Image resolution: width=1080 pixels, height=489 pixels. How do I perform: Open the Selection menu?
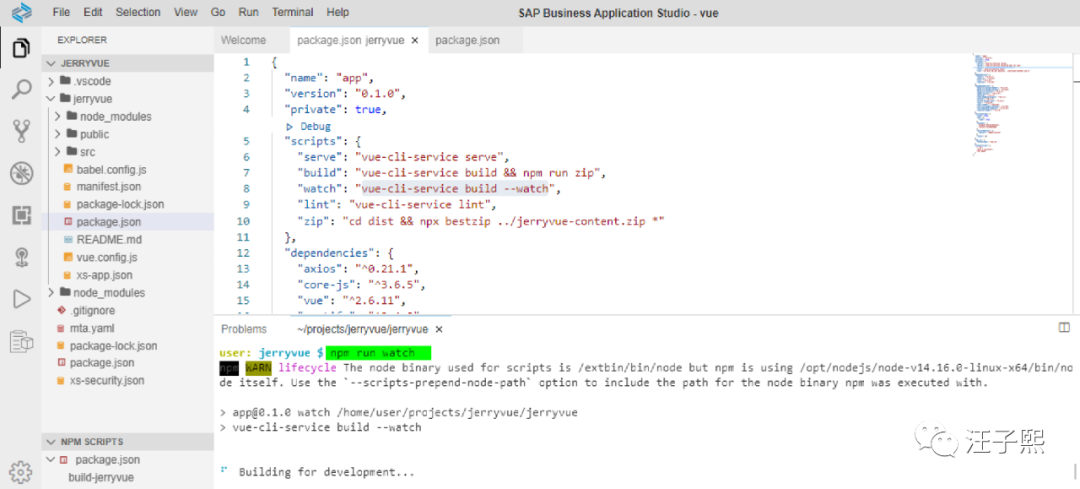click(x=138, y=12)
